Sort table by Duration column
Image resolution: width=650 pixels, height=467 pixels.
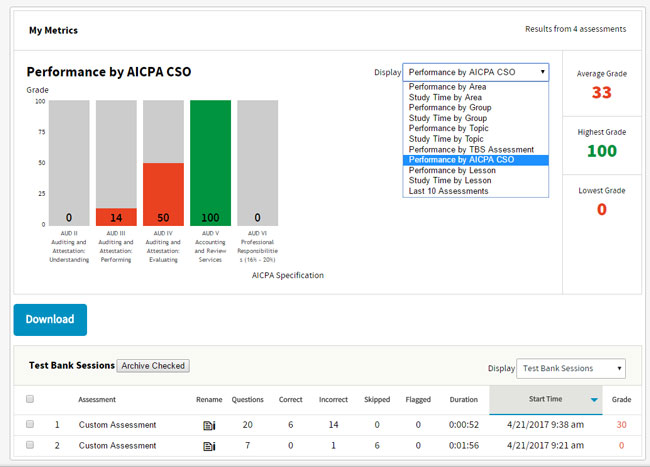[463, 399]
